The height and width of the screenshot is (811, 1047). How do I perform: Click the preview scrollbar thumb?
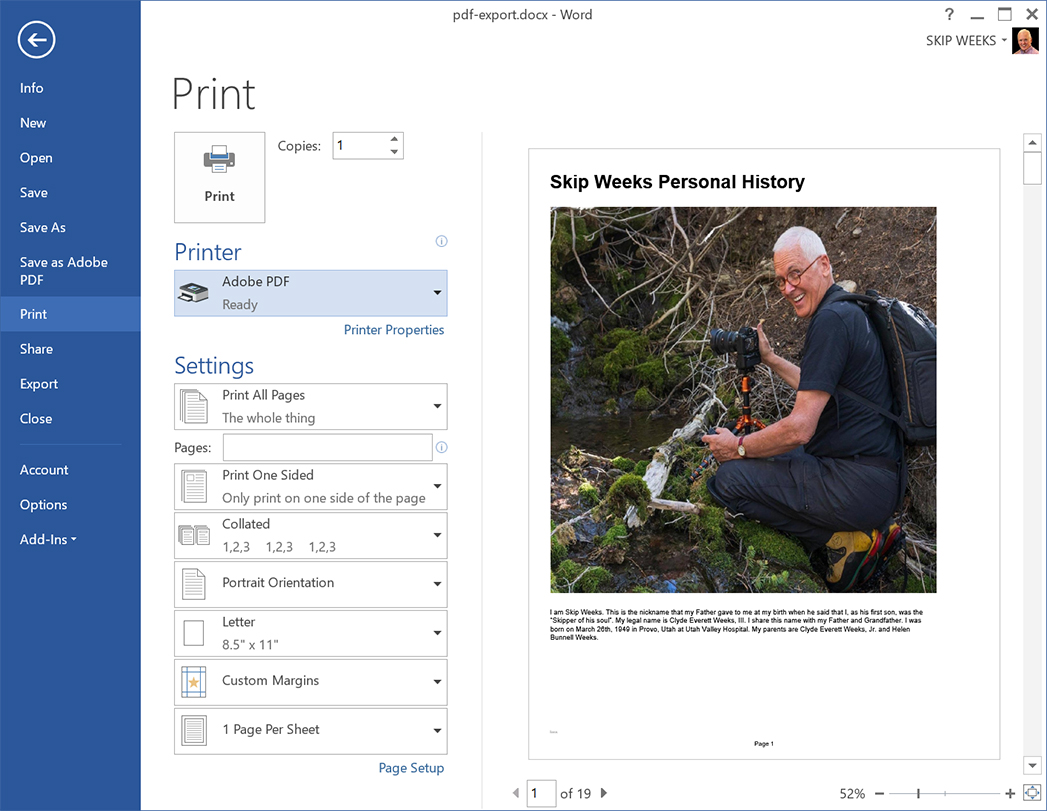(1032, 168)
